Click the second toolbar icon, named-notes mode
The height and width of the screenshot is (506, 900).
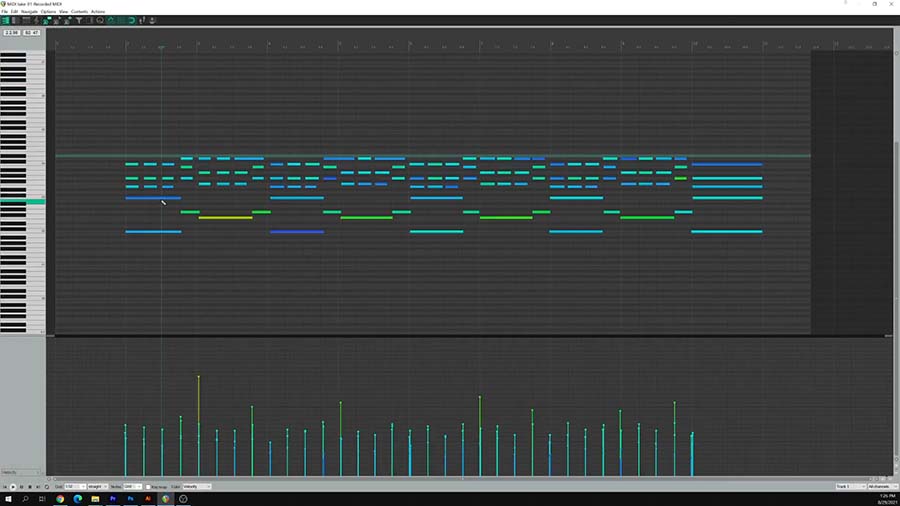coord(15,20)
